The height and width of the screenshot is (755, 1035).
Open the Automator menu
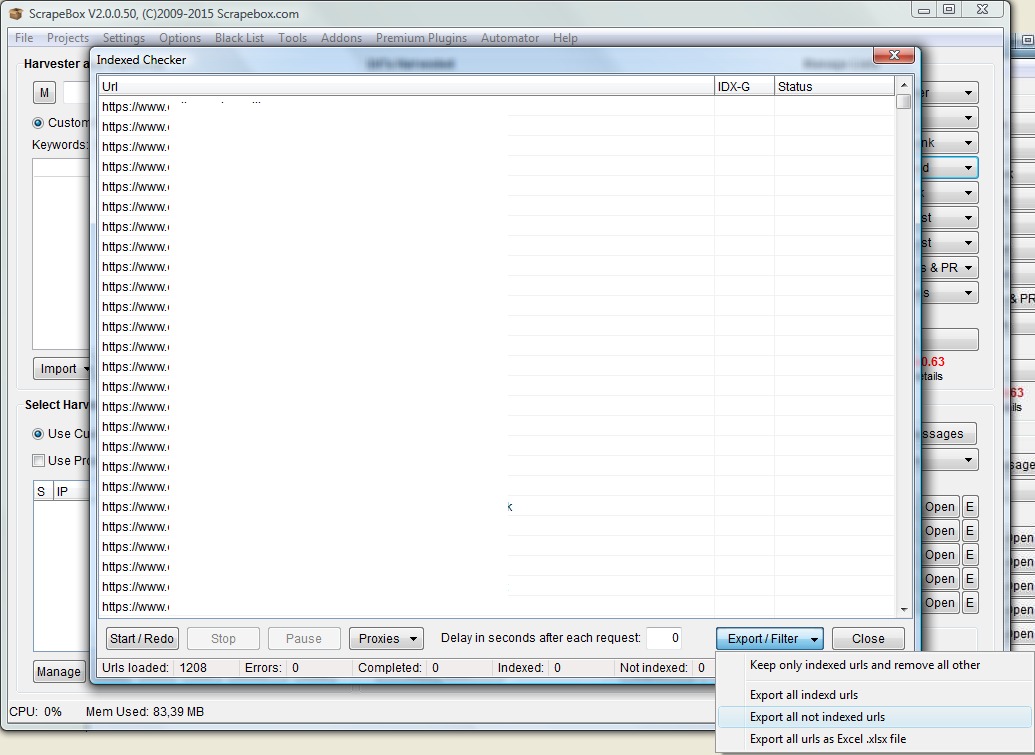click(x=510, y=38)
